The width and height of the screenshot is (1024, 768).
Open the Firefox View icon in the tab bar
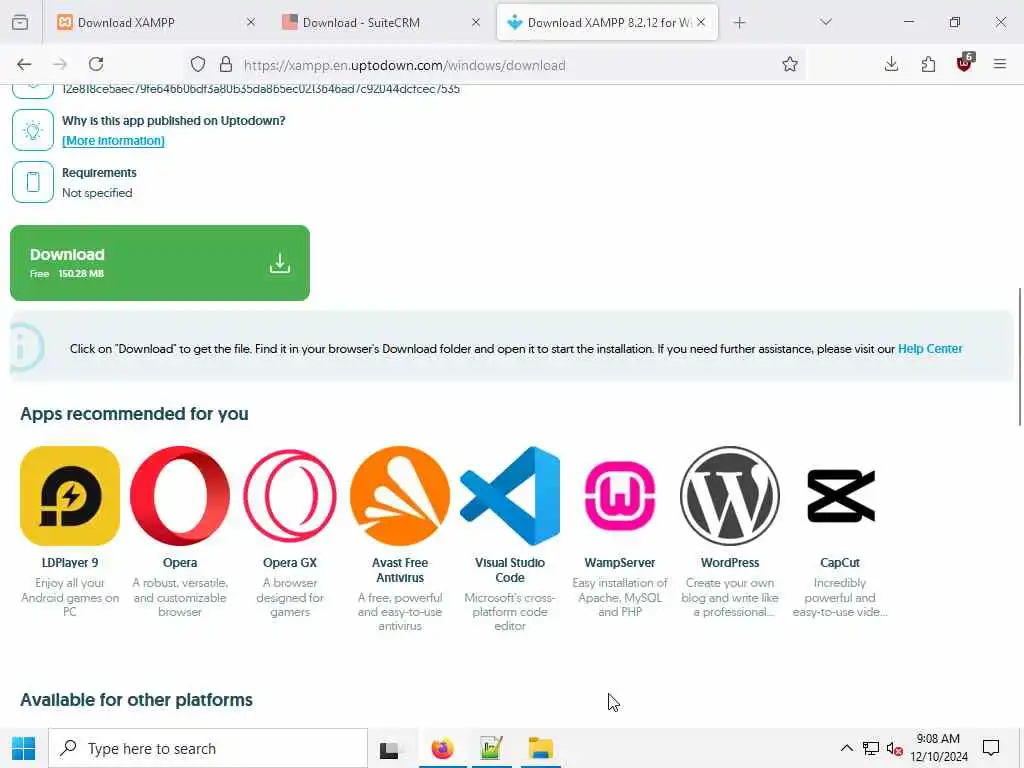pos(20,22)
